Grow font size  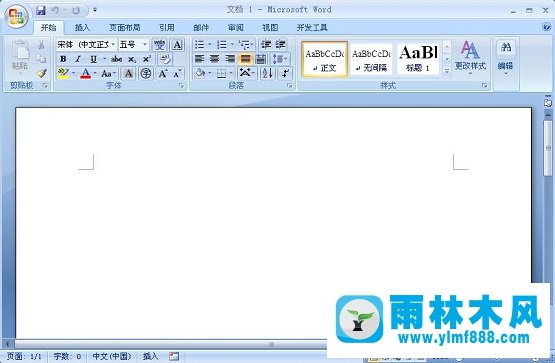(x=163, y=73)
